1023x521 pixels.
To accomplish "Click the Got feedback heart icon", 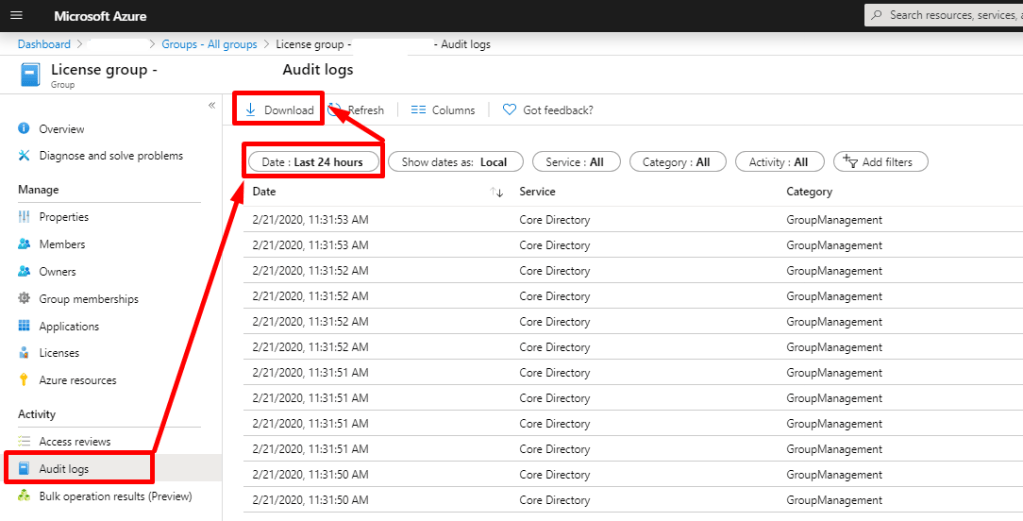I will click(510, 110).
